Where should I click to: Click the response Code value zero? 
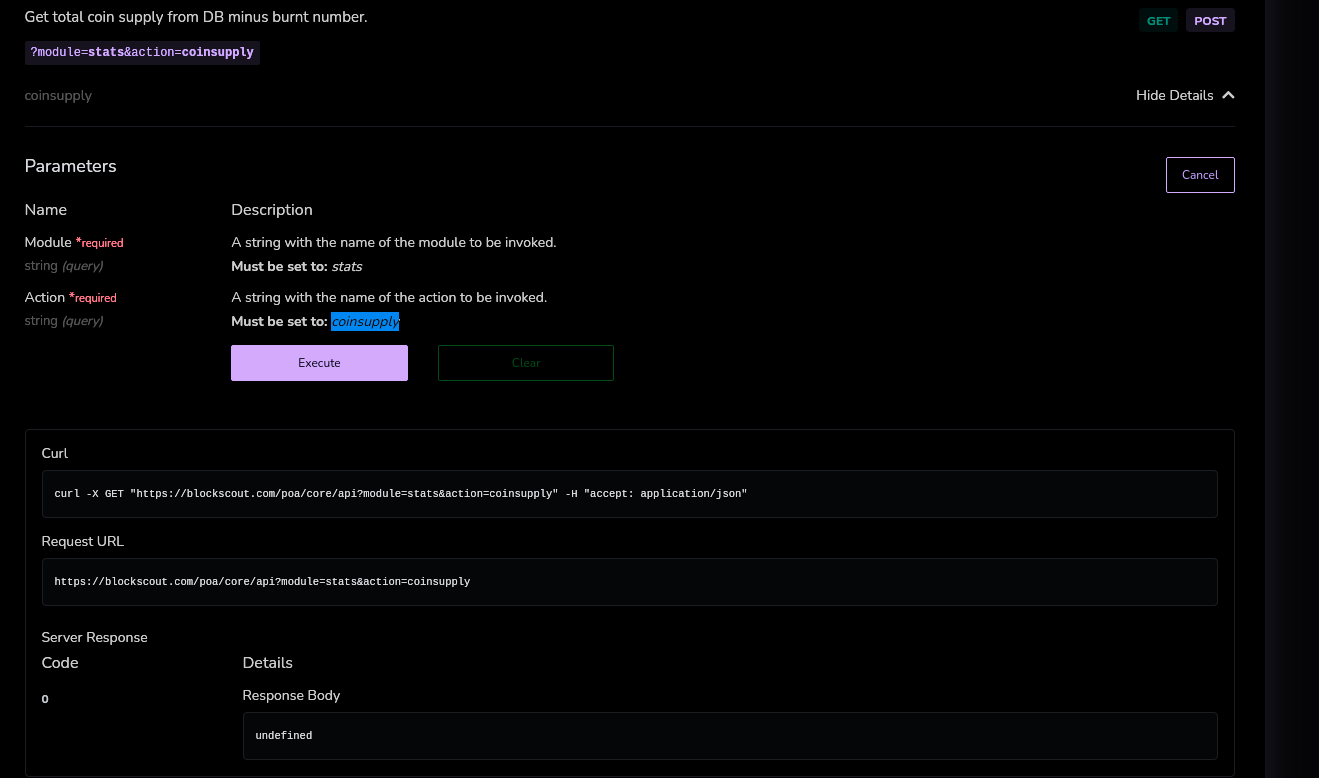[x=44, y=698]
